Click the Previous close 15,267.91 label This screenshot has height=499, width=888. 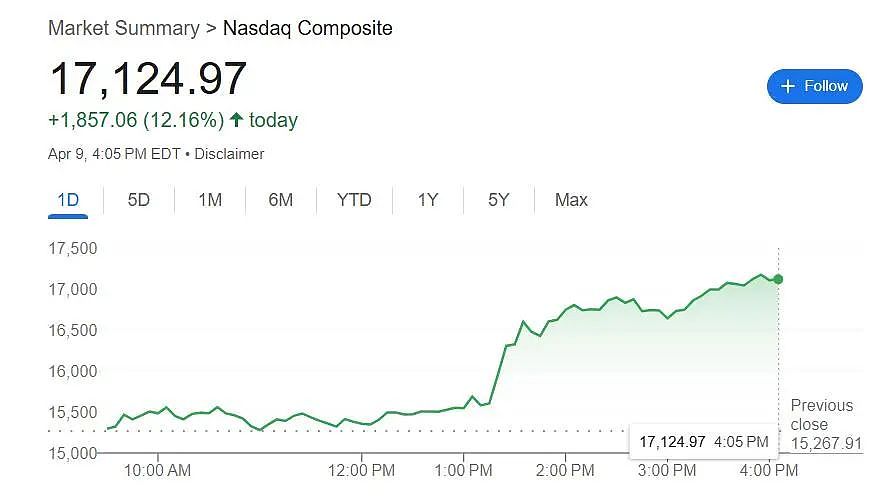(826, 424)
